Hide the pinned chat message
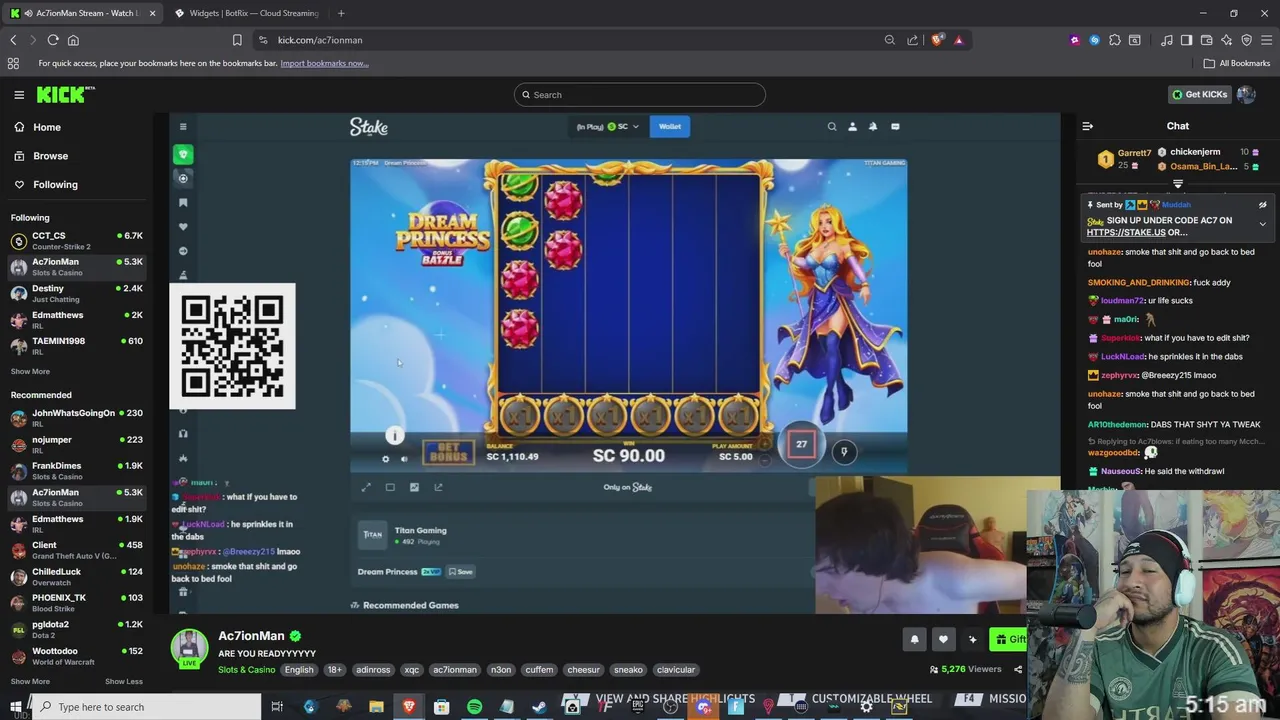This screenshot has height=720, width=1280. pyautogui.click(x=1262, y=205)
